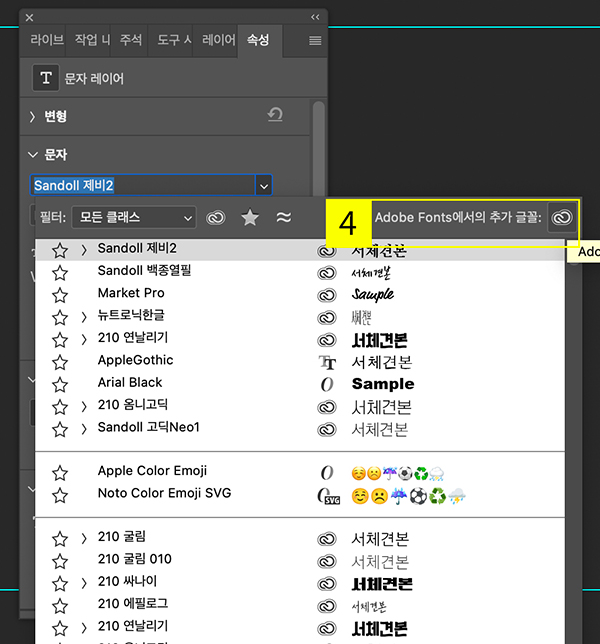
Task: Star the Apple Color Emoji font
Action: [x=60, y=473]
